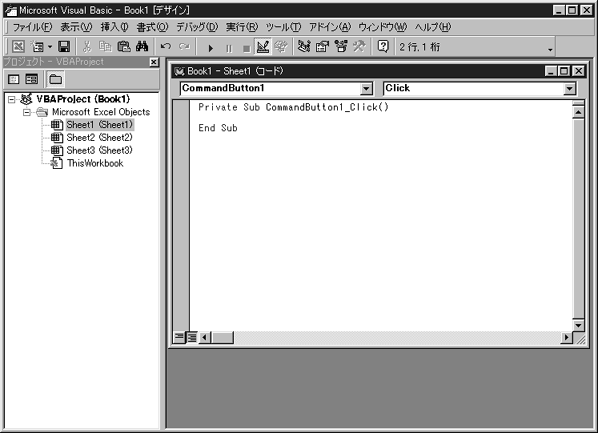Open the ウィンドウ(W) menu
598x433 pixels.
point(383,27)
